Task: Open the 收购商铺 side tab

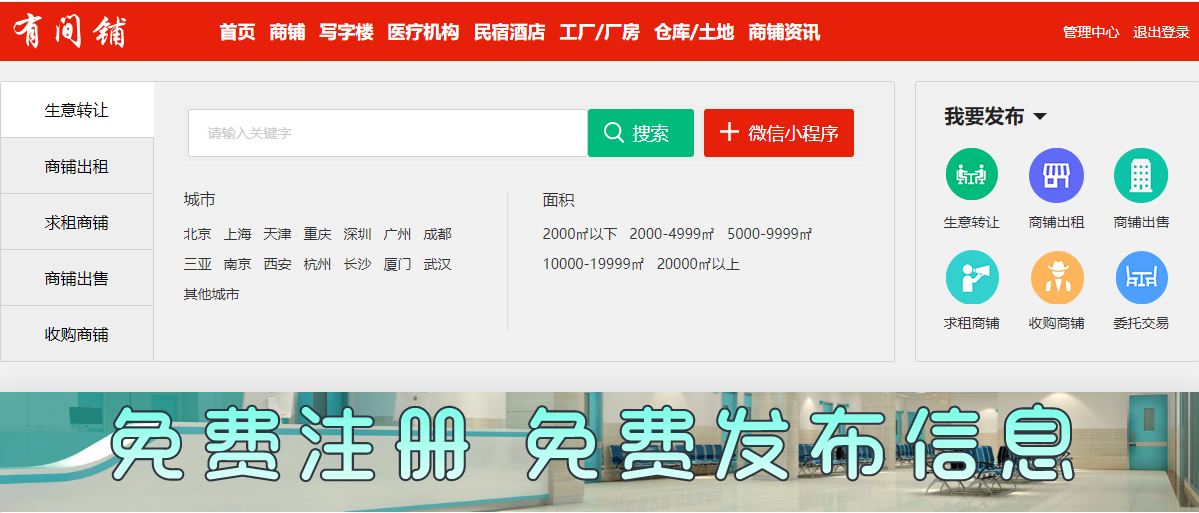Action: (77, 334)
